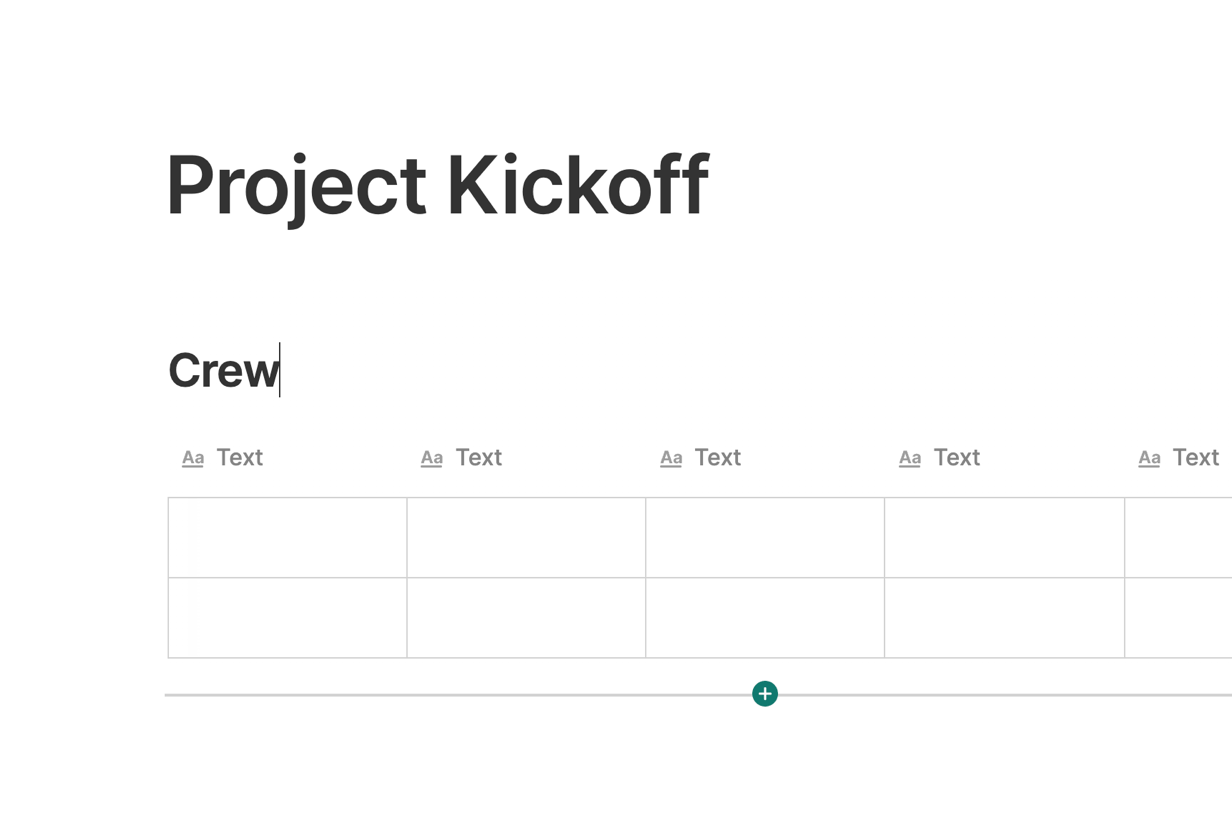Select the second-row cell in the first column
Screen dimensions: 1232x836
pos(288,618)
